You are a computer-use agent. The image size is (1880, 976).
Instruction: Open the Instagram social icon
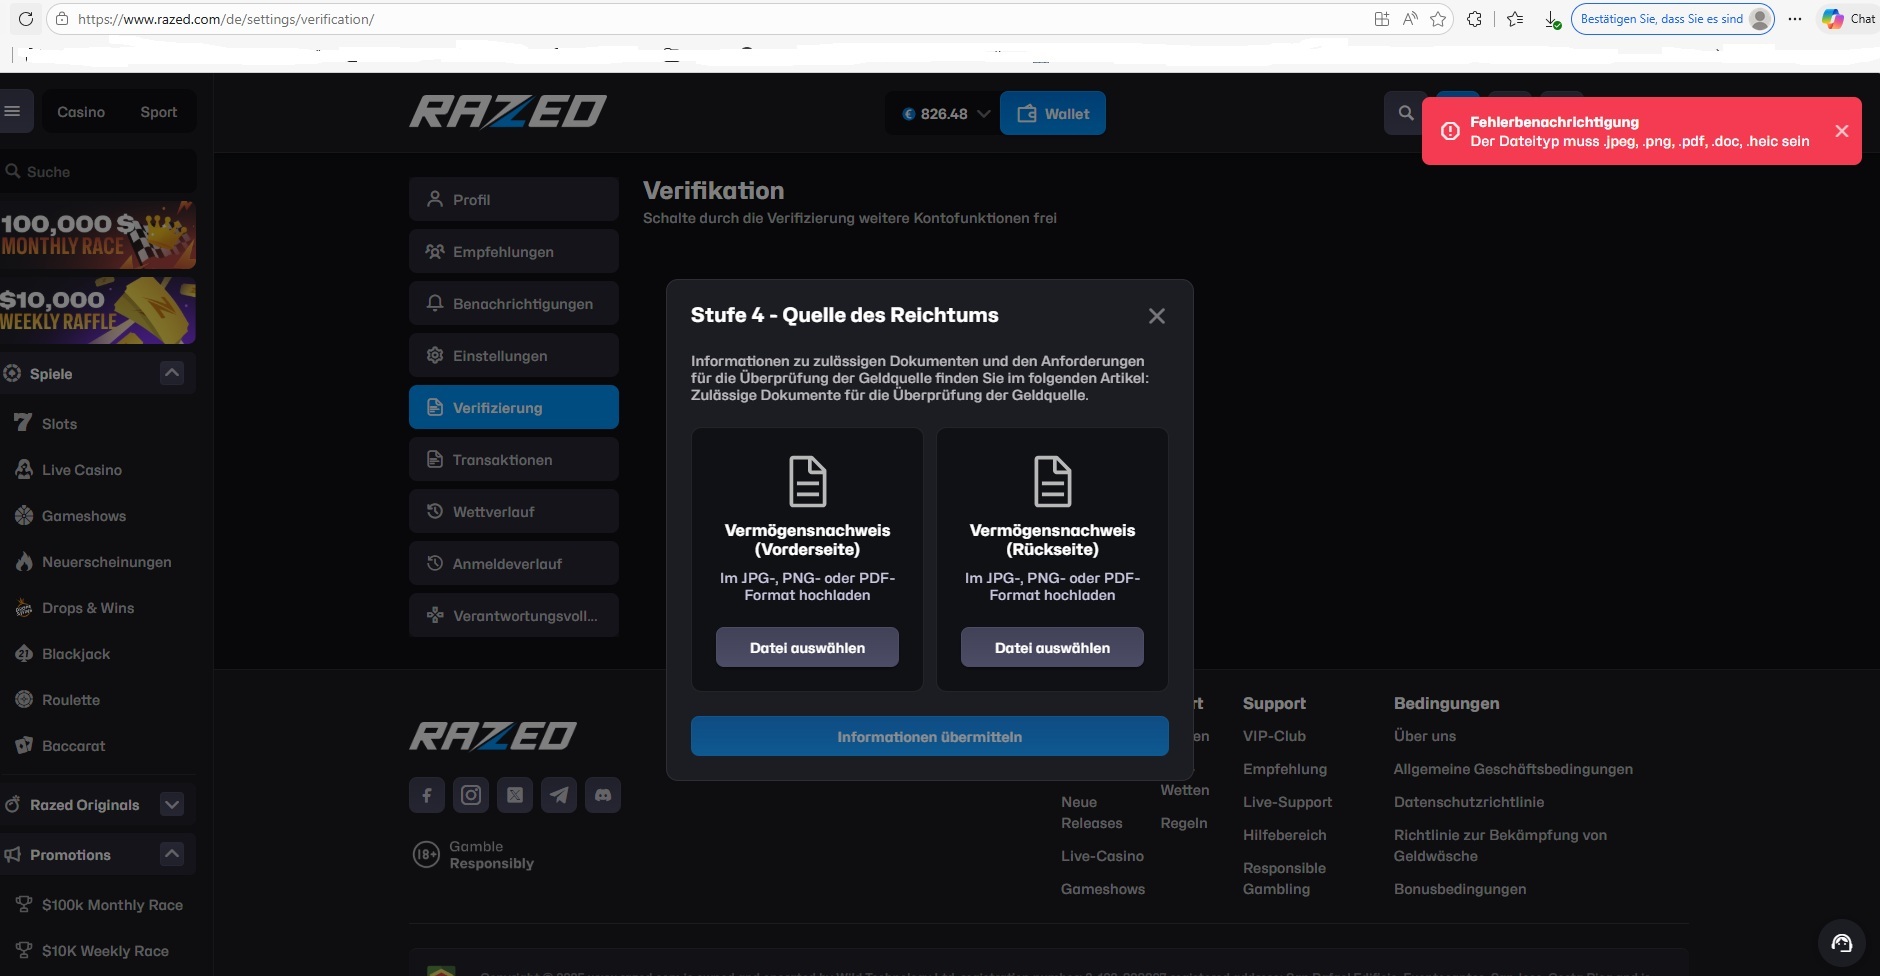[x=471, y=795]
